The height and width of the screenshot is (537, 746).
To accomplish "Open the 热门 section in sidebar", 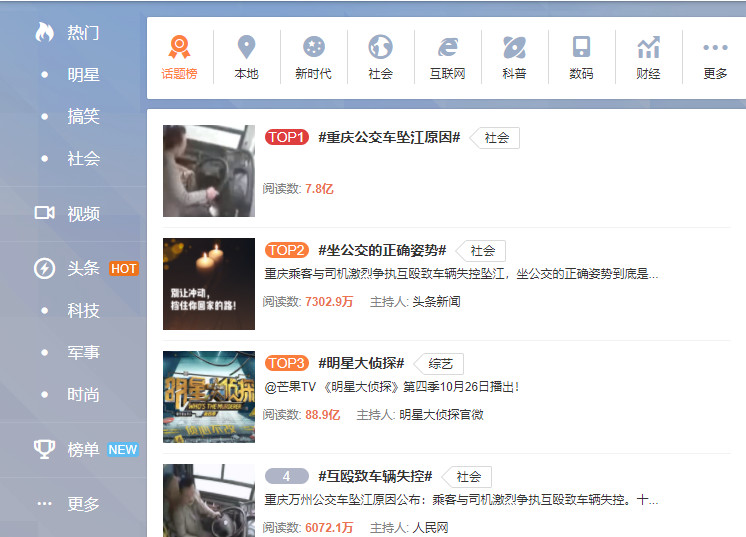I will click(x=83, y=32).
